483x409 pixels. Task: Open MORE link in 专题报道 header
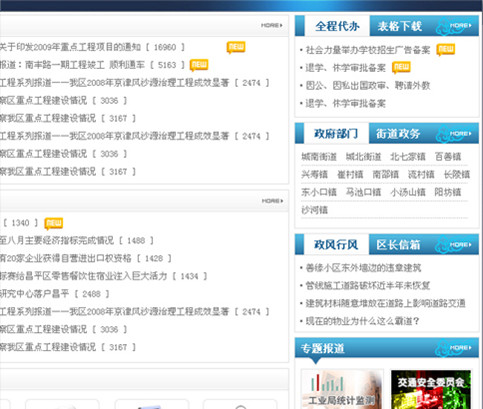click(461, 348)
